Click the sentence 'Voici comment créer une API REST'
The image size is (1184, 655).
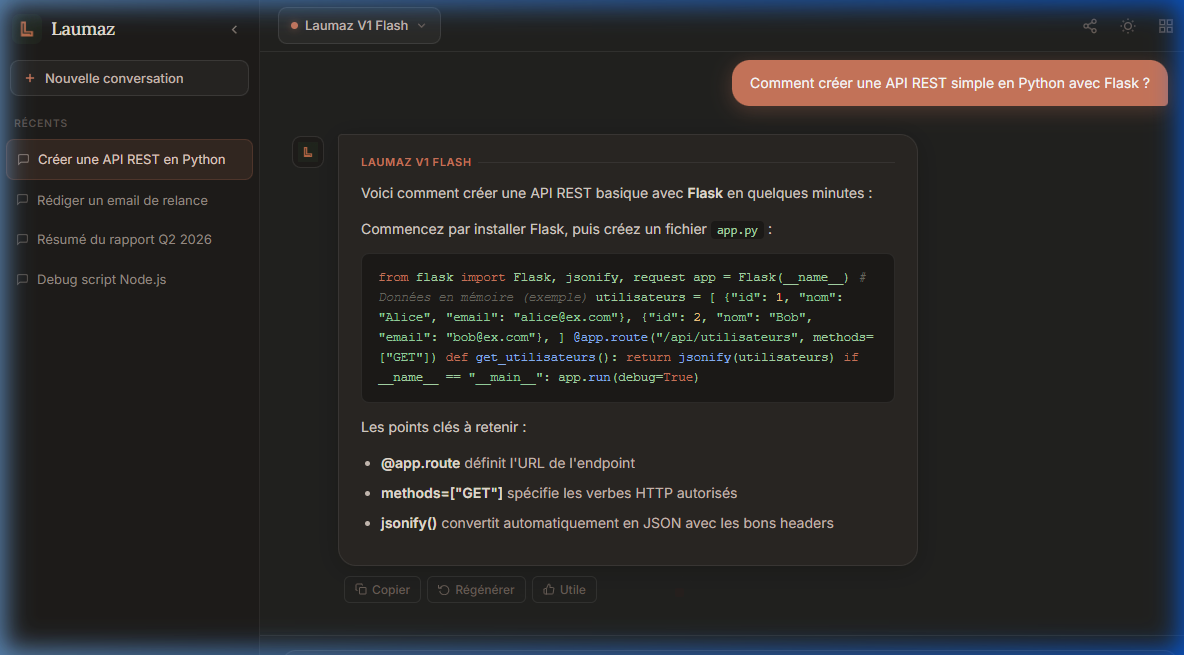pos(616,193)
